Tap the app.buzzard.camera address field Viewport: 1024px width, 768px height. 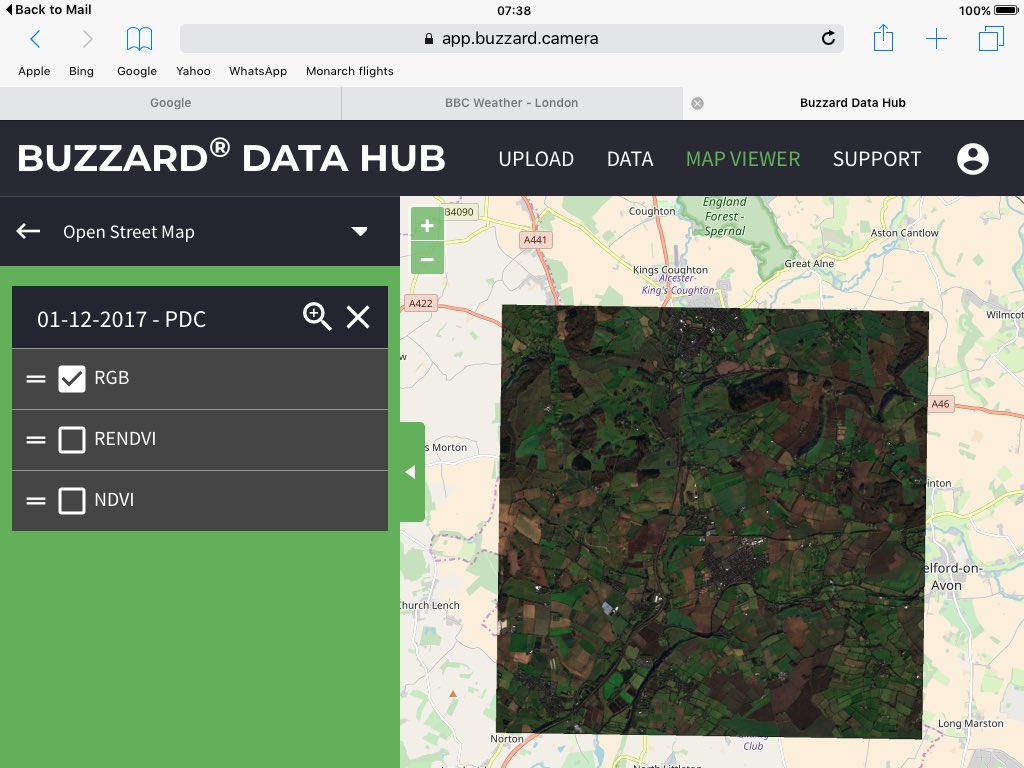pos(511,39)
